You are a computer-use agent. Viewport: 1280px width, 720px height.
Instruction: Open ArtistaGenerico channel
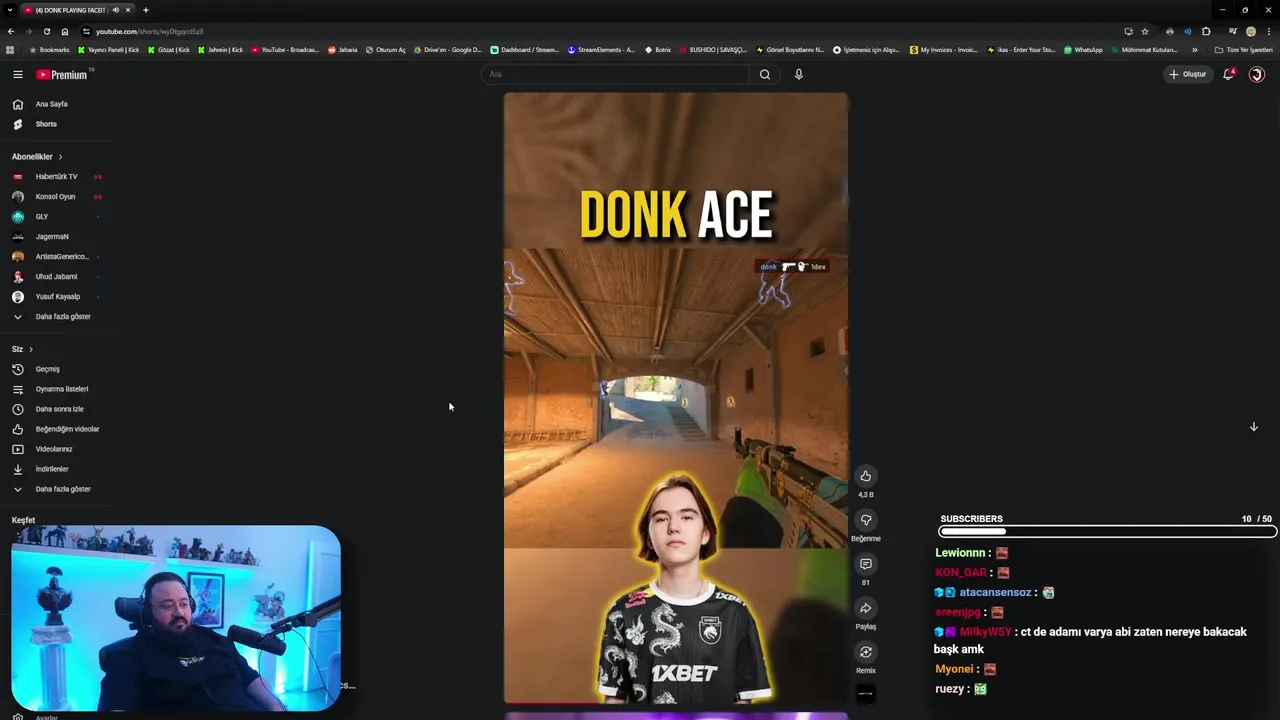click(62, 257)
